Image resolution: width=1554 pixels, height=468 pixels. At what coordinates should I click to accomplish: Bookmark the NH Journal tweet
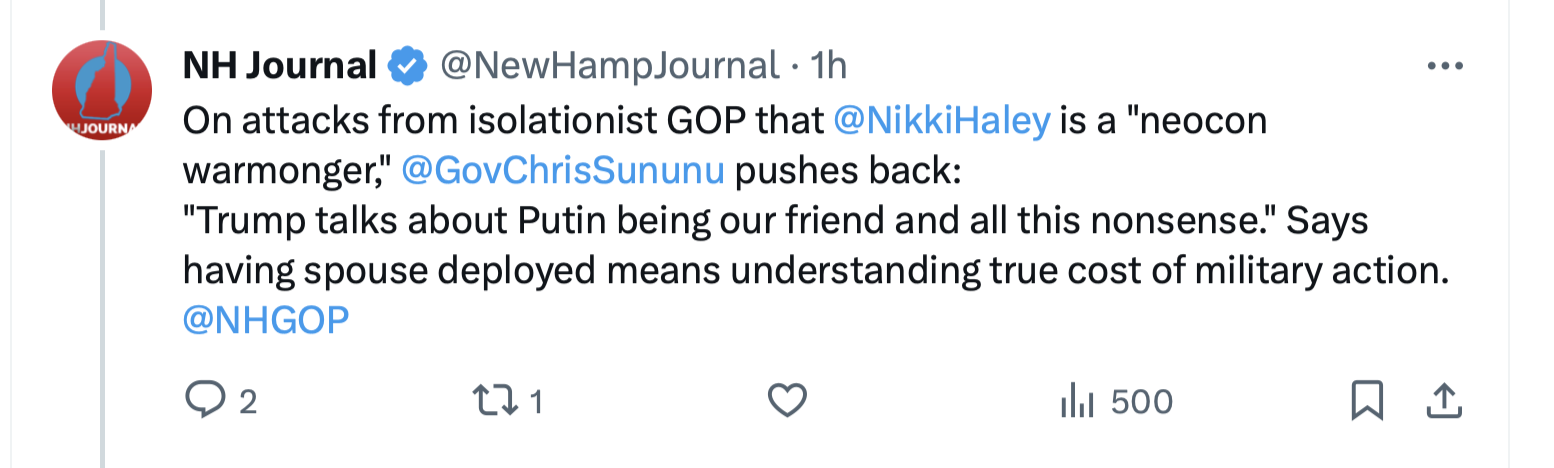coord(1366,402)
